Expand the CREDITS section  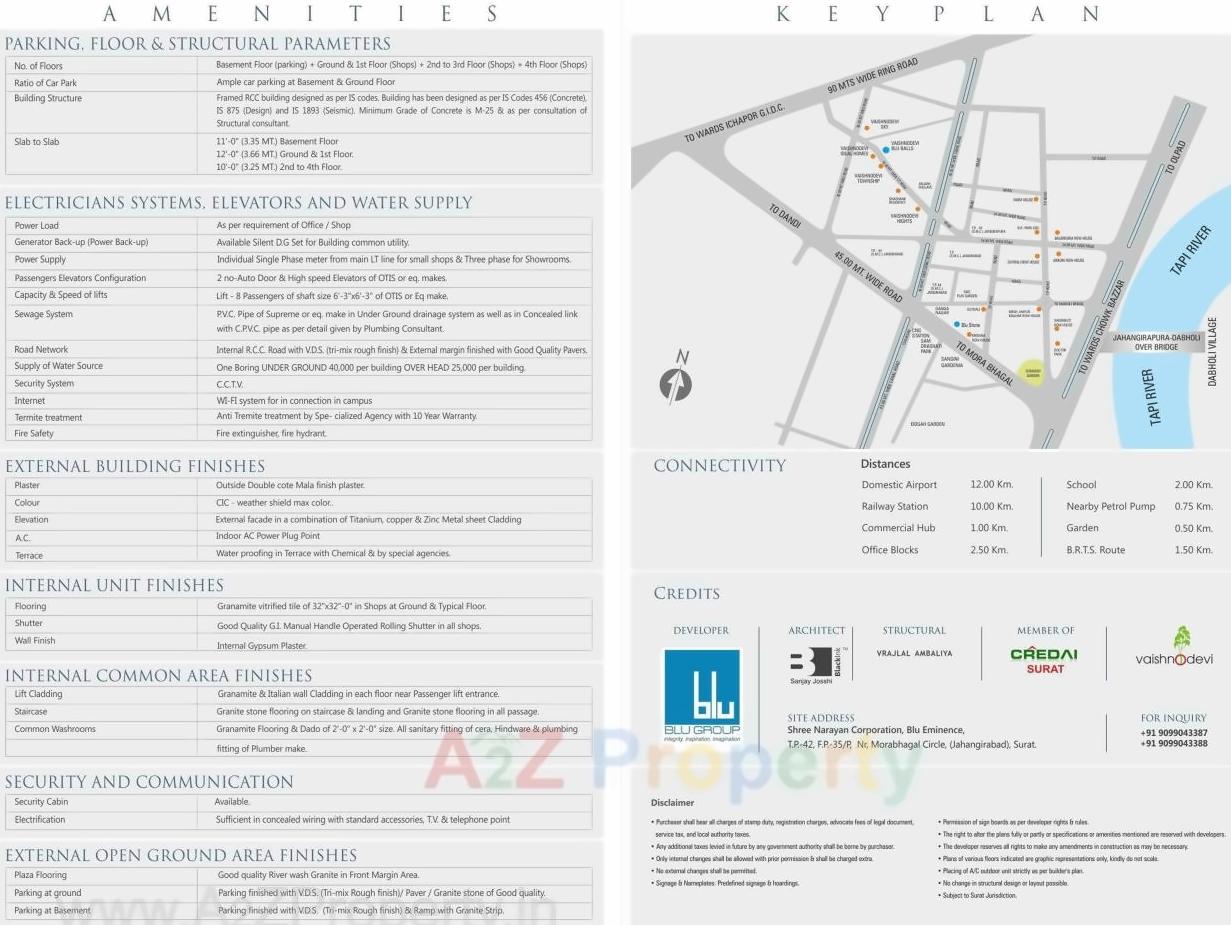[686, 594]
